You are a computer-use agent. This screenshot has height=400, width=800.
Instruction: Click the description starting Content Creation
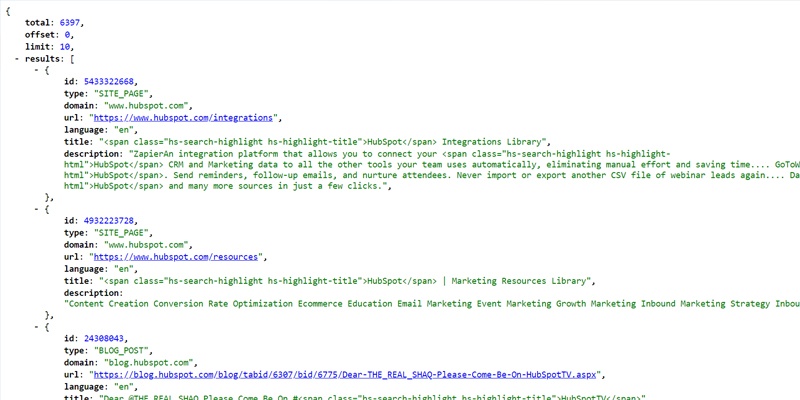432,304
